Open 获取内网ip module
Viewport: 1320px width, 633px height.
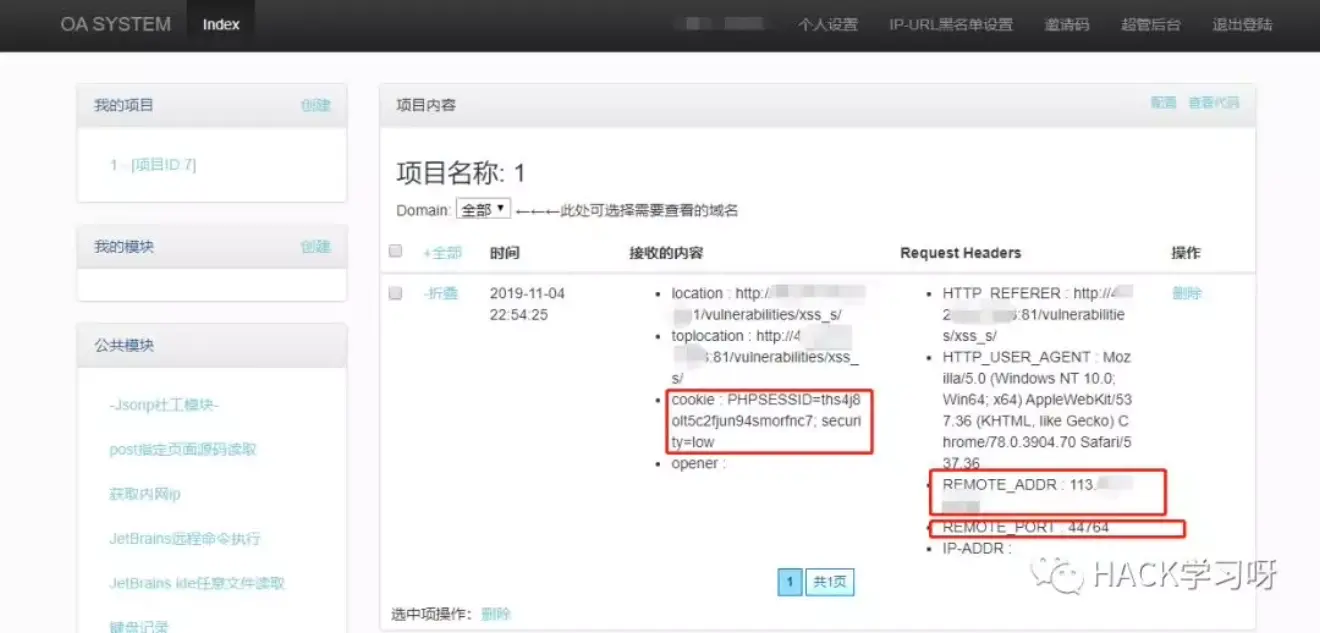click(x=145, y=494)
